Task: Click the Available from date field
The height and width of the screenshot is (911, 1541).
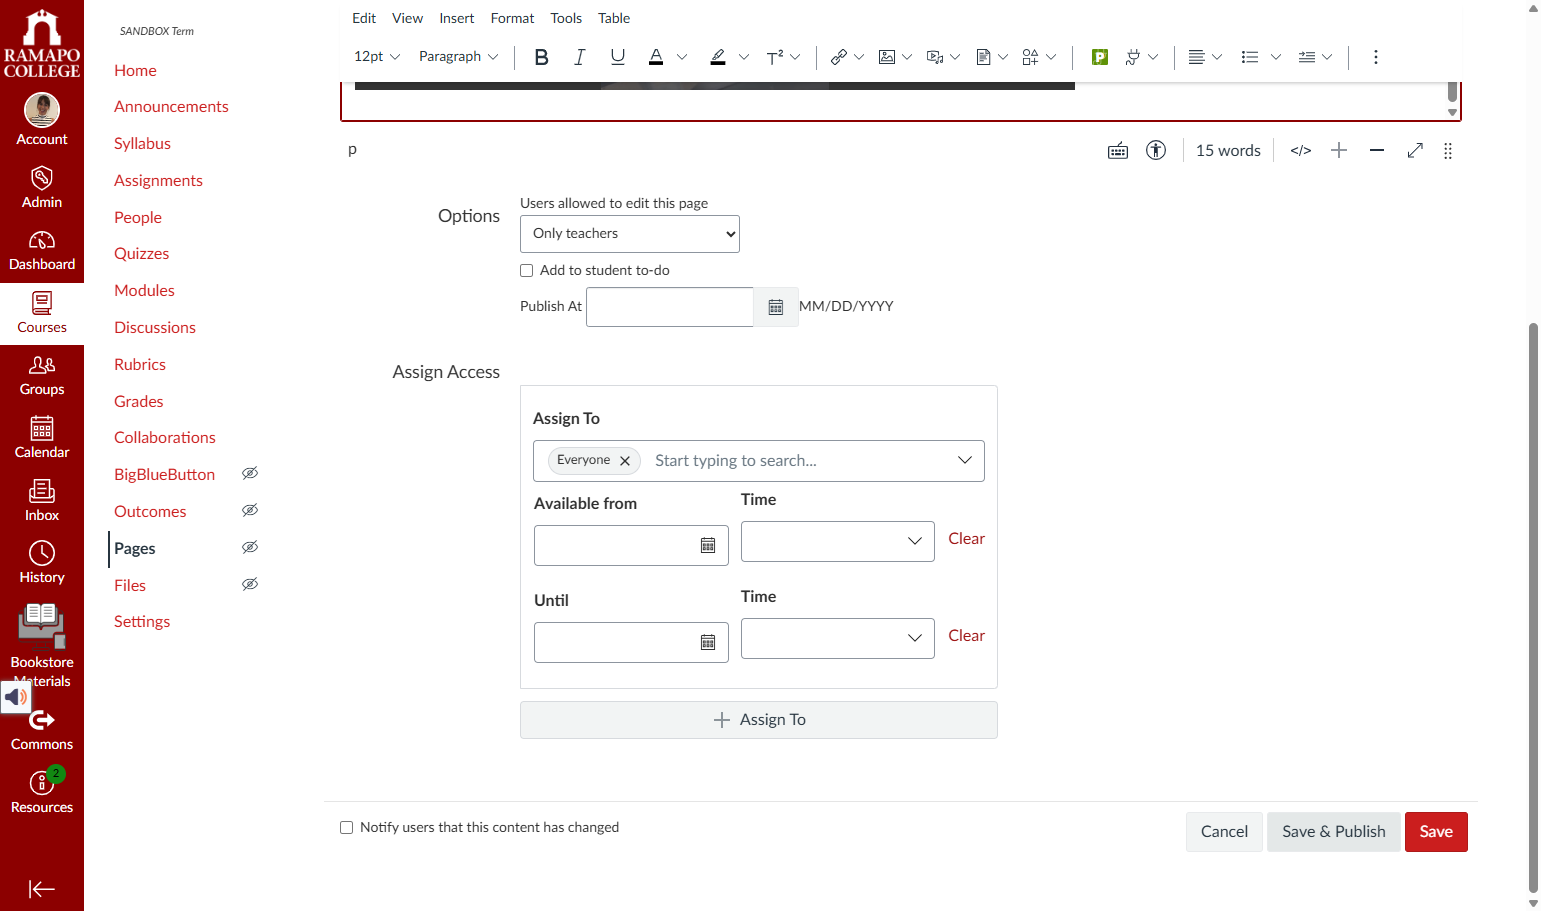Action: tap(631, 546)
